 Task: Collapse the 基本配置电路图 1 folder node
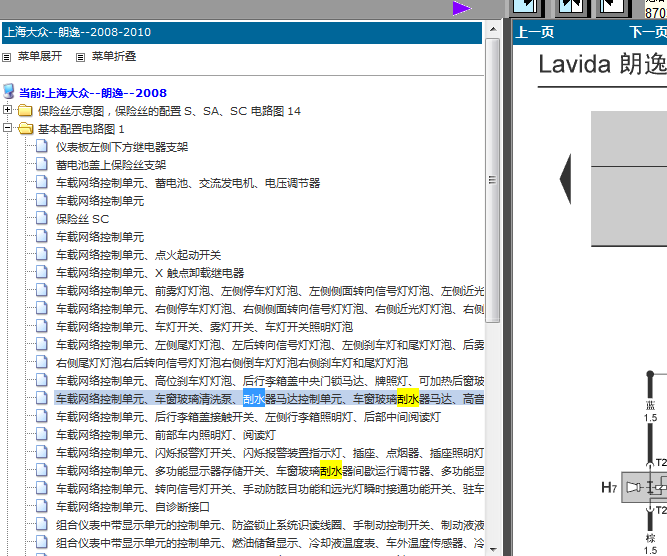pyautogui.click(x=7, y=127)
